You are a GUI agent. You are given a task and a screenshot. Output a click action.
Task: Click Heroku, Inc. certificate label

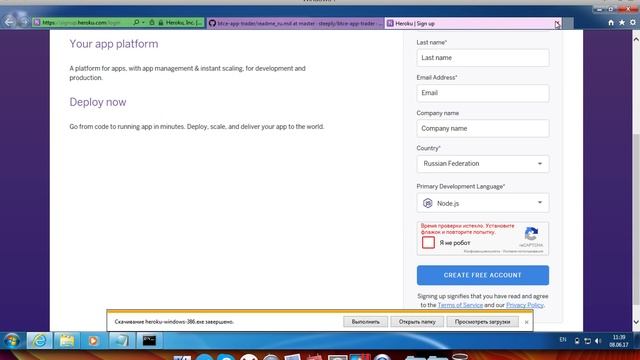tap(184, 23)
